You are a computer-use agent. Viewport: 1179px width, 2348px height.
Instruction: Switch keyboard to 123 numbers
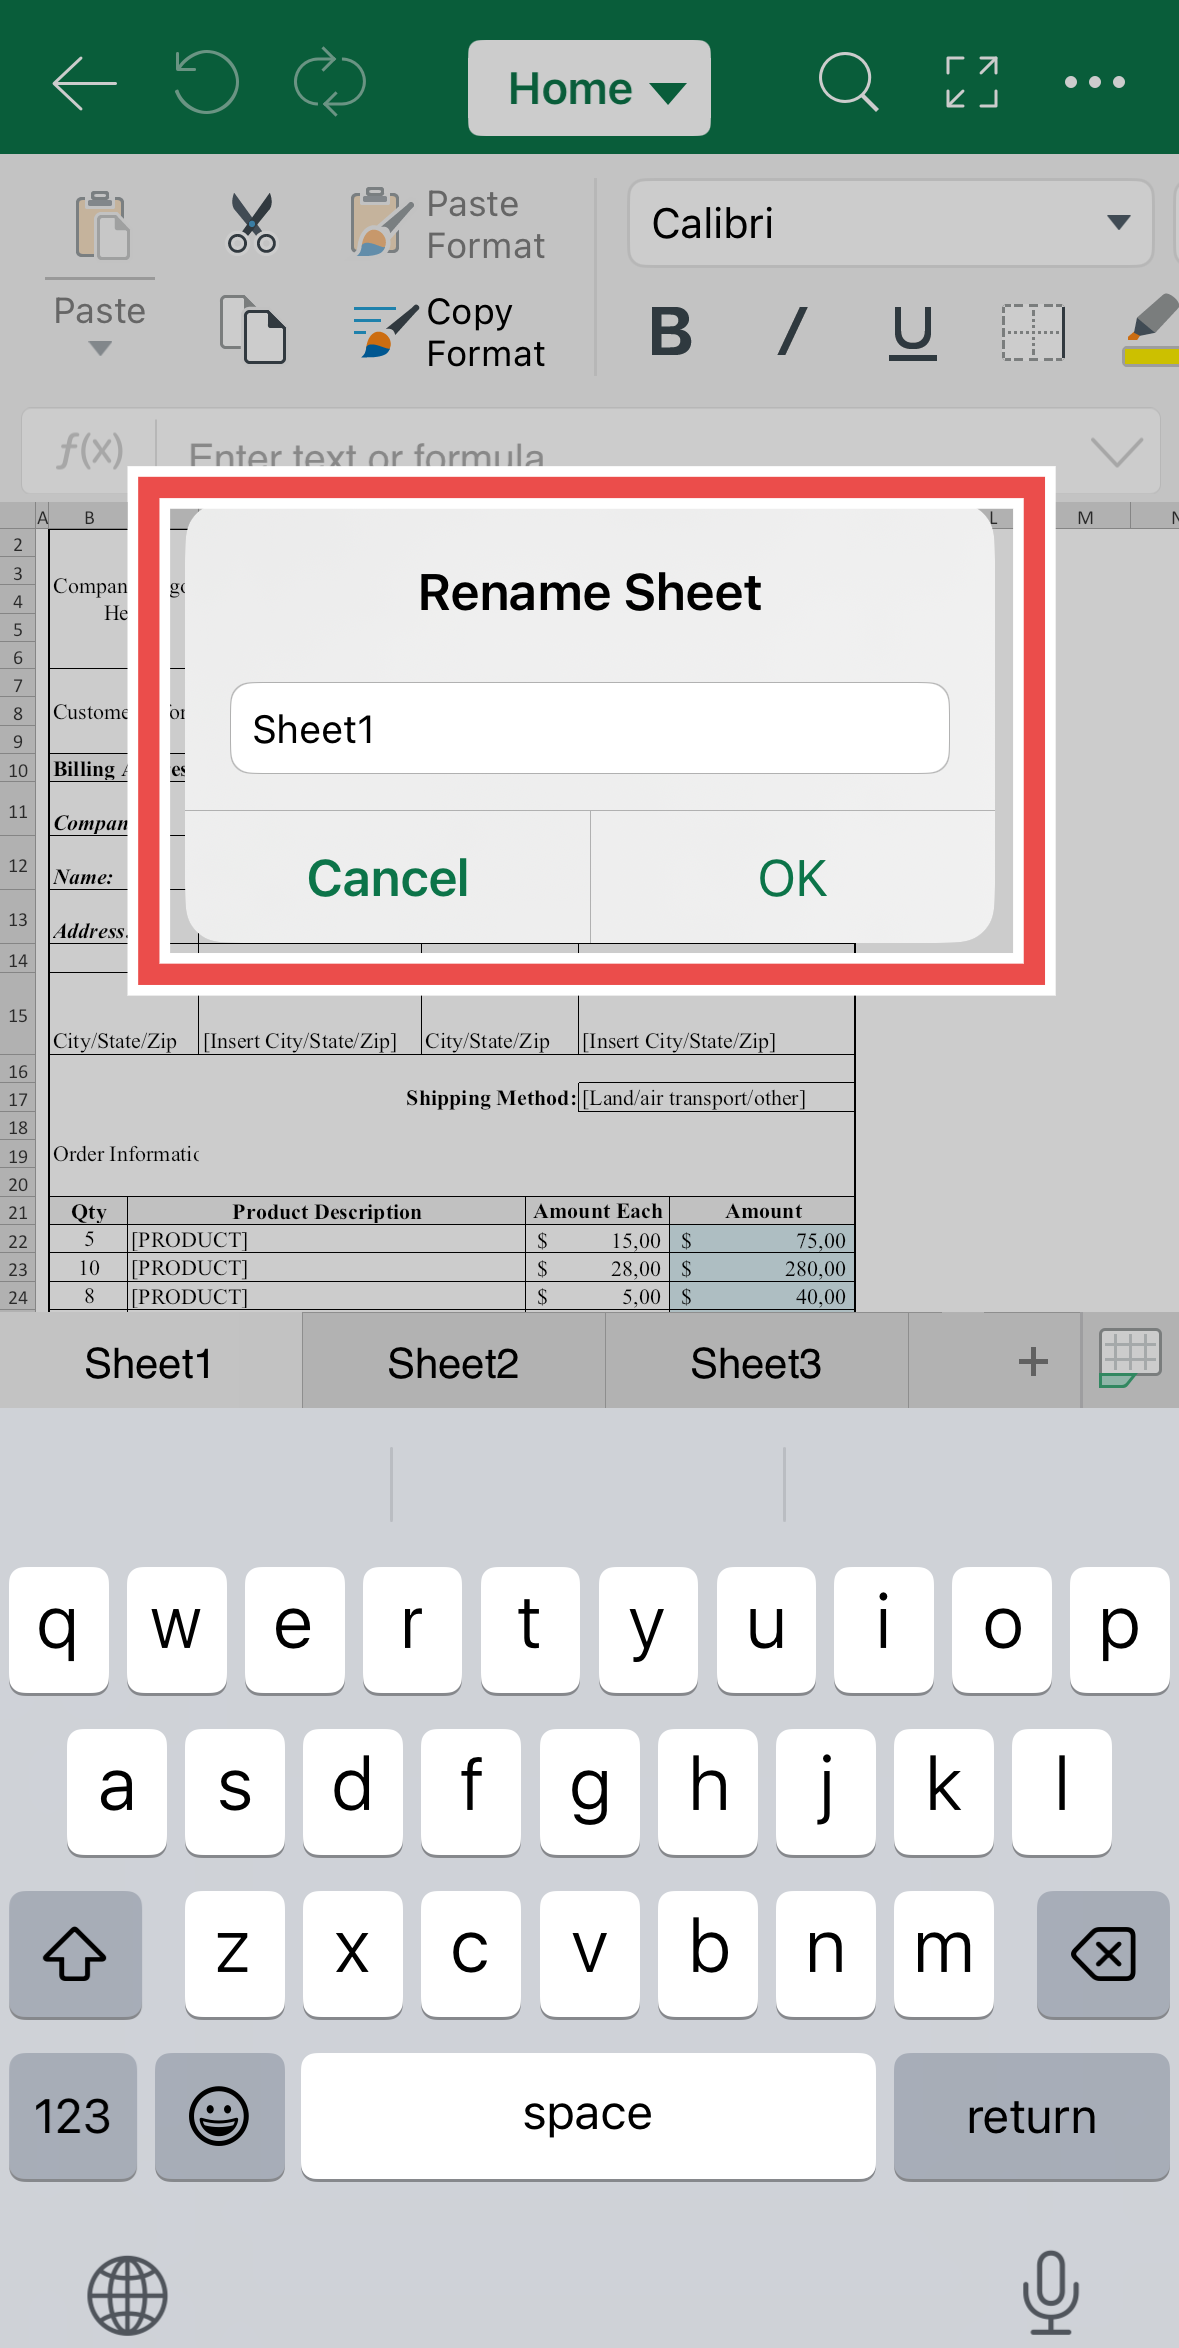tap(73, 2116)
